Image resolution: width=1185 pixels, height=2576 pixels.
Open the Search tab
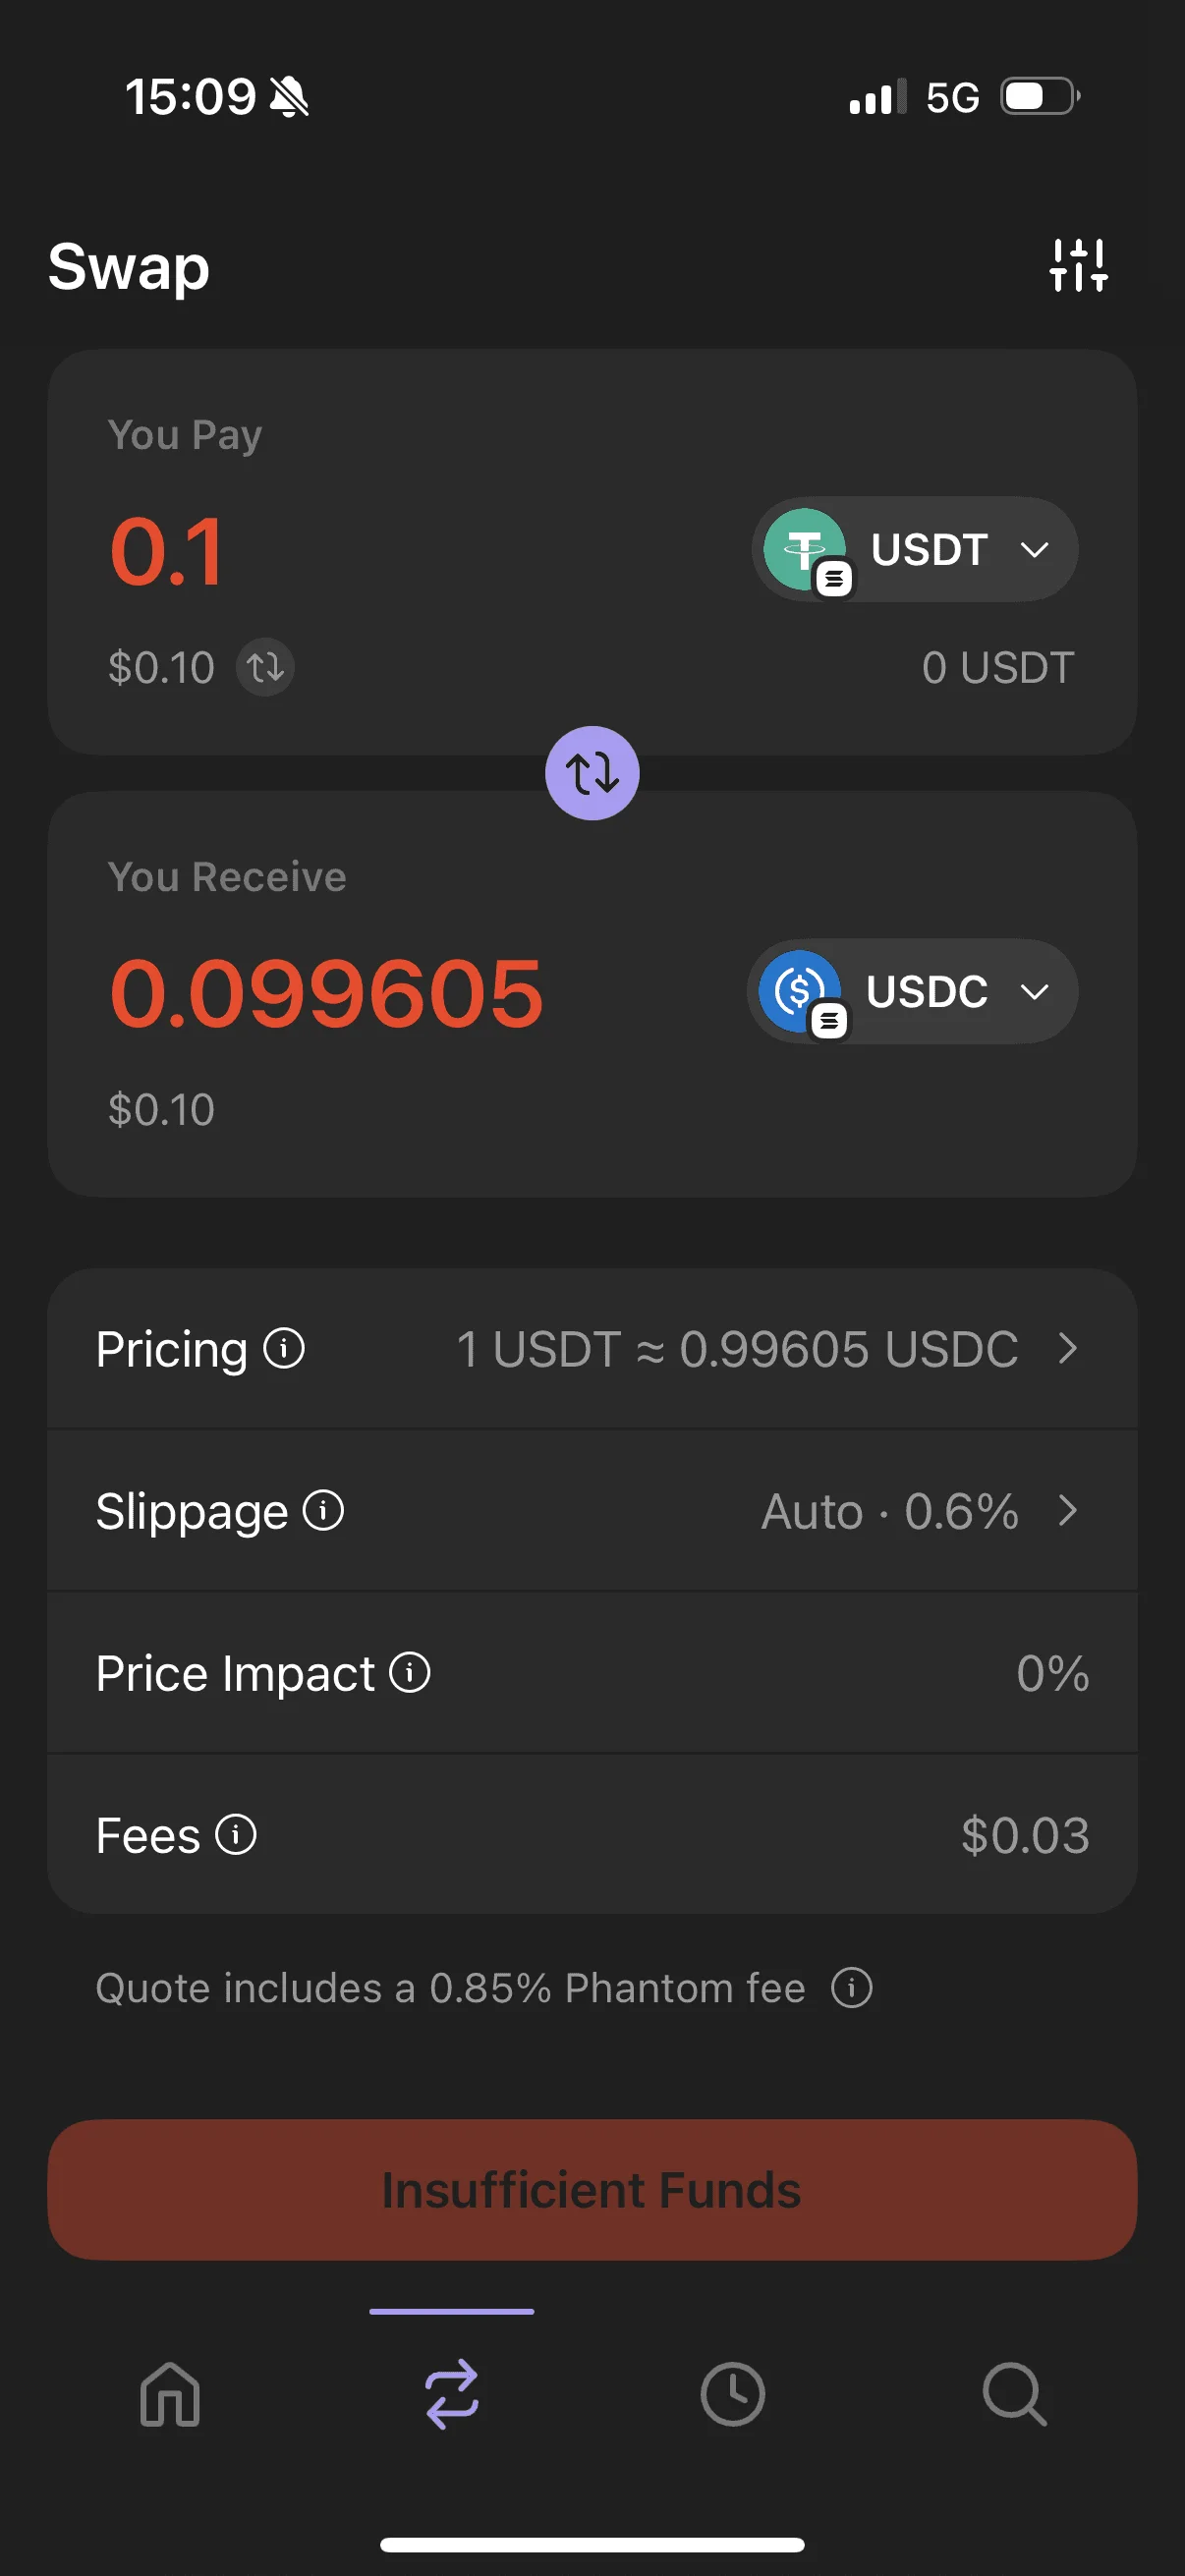[1015, 2395]
